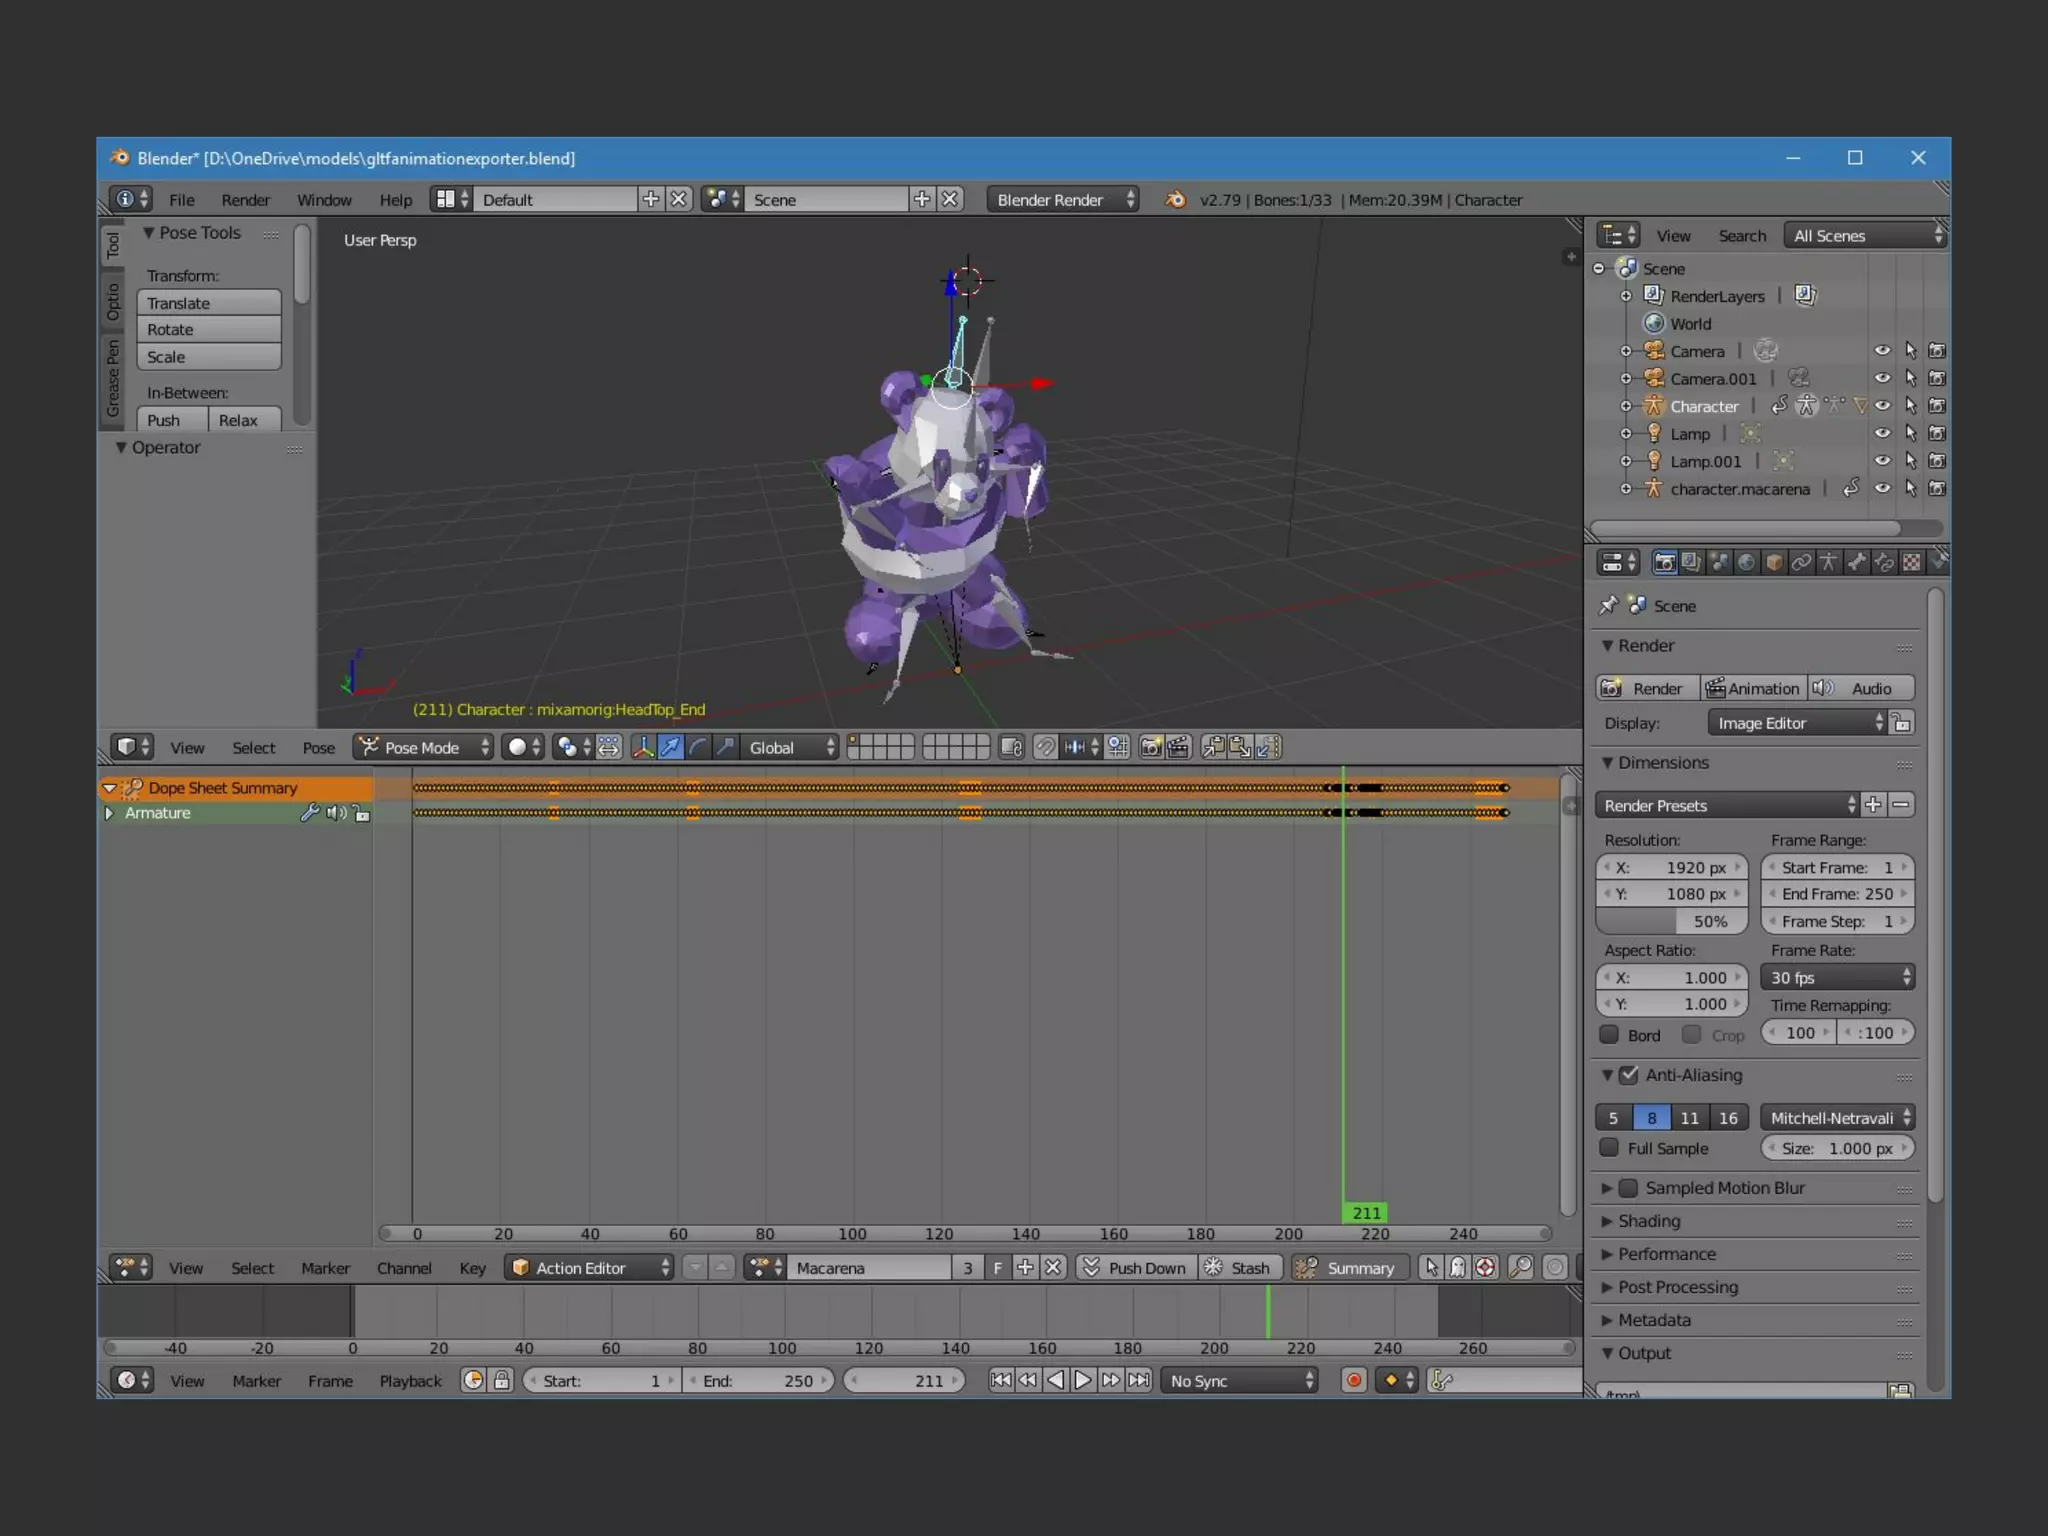The width and height of the screenshot is (2048, 1536).
Task: Open the Pose Mode dropdown
Action: point(424,747)
